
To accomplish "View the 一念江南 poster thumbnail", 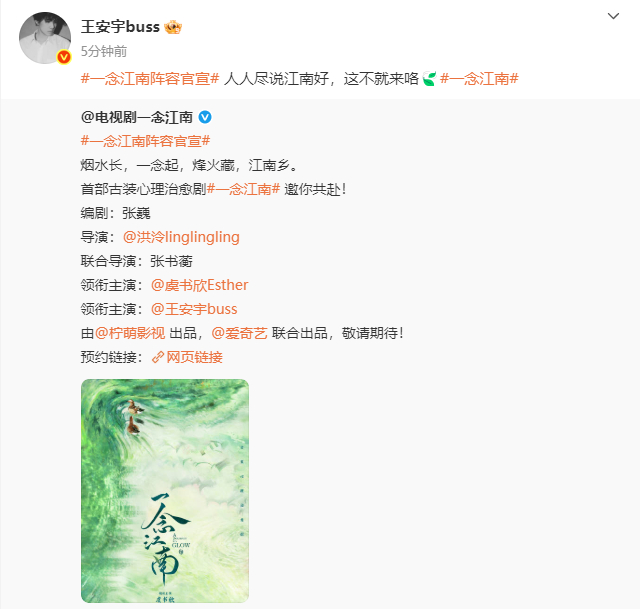I will click(x=165, y=491).
